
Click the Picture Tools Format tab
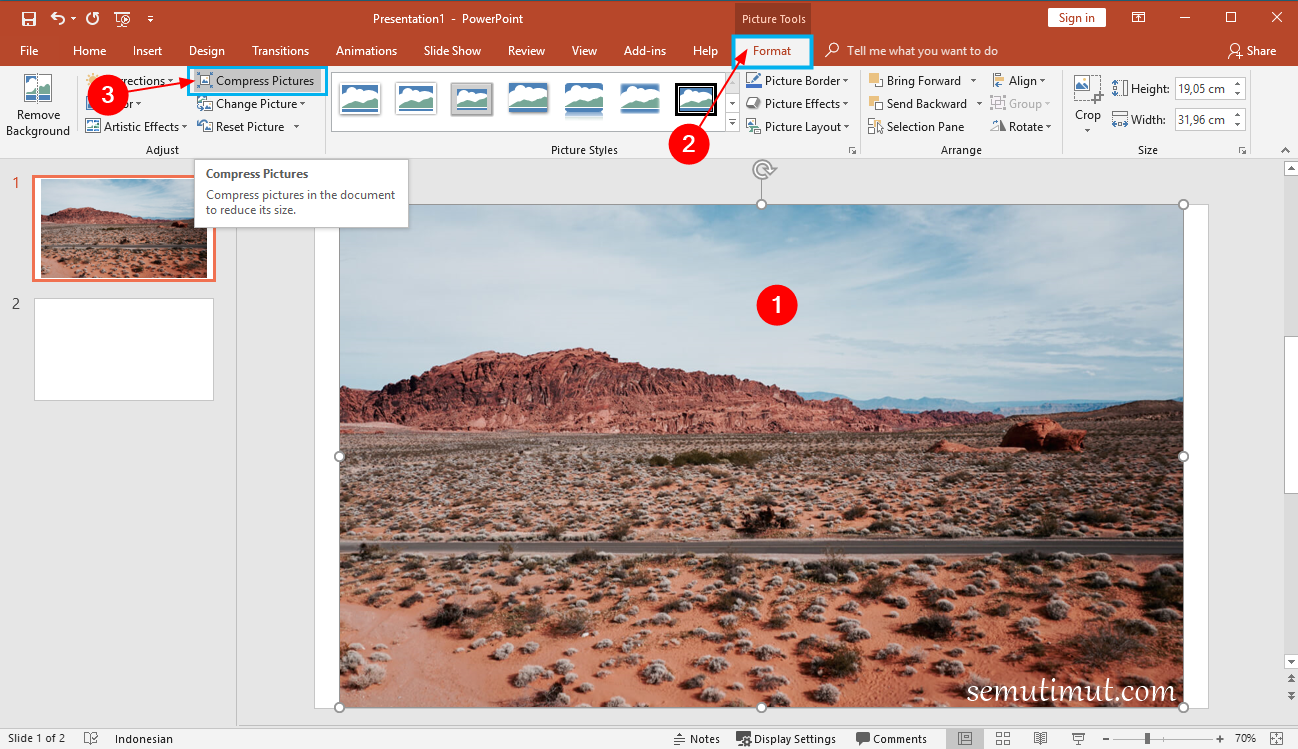pyautogui.click(x=772, y=51)
